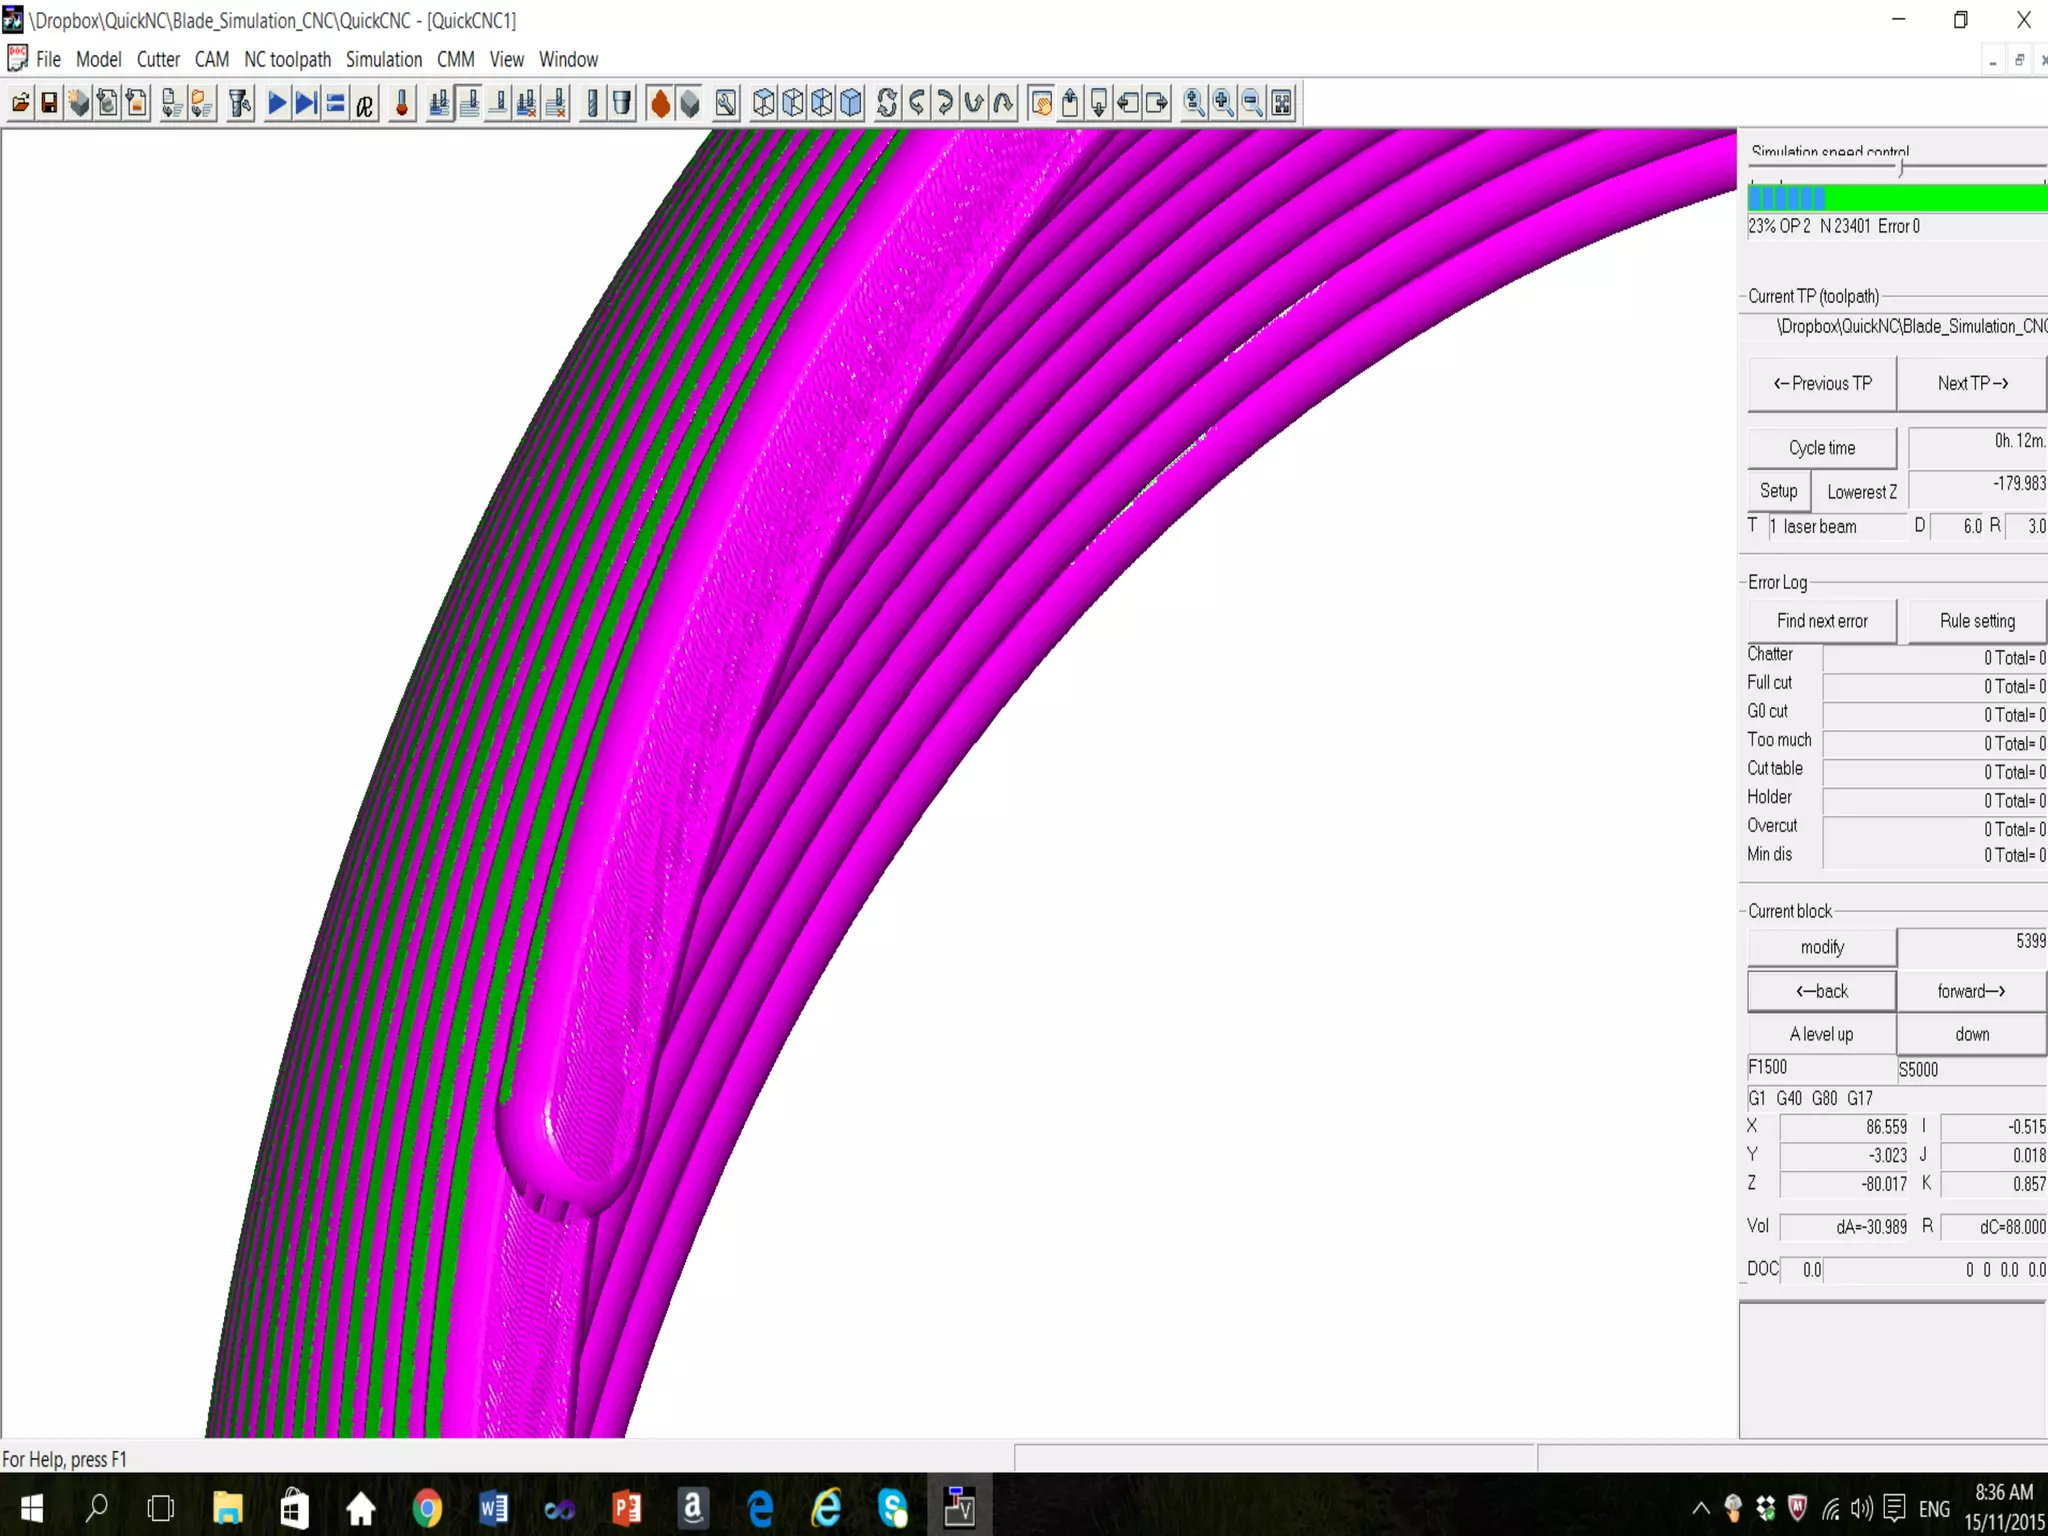Click Find next error button
This screenshot has height=1536, width=2048.
tap(1821, 621)
